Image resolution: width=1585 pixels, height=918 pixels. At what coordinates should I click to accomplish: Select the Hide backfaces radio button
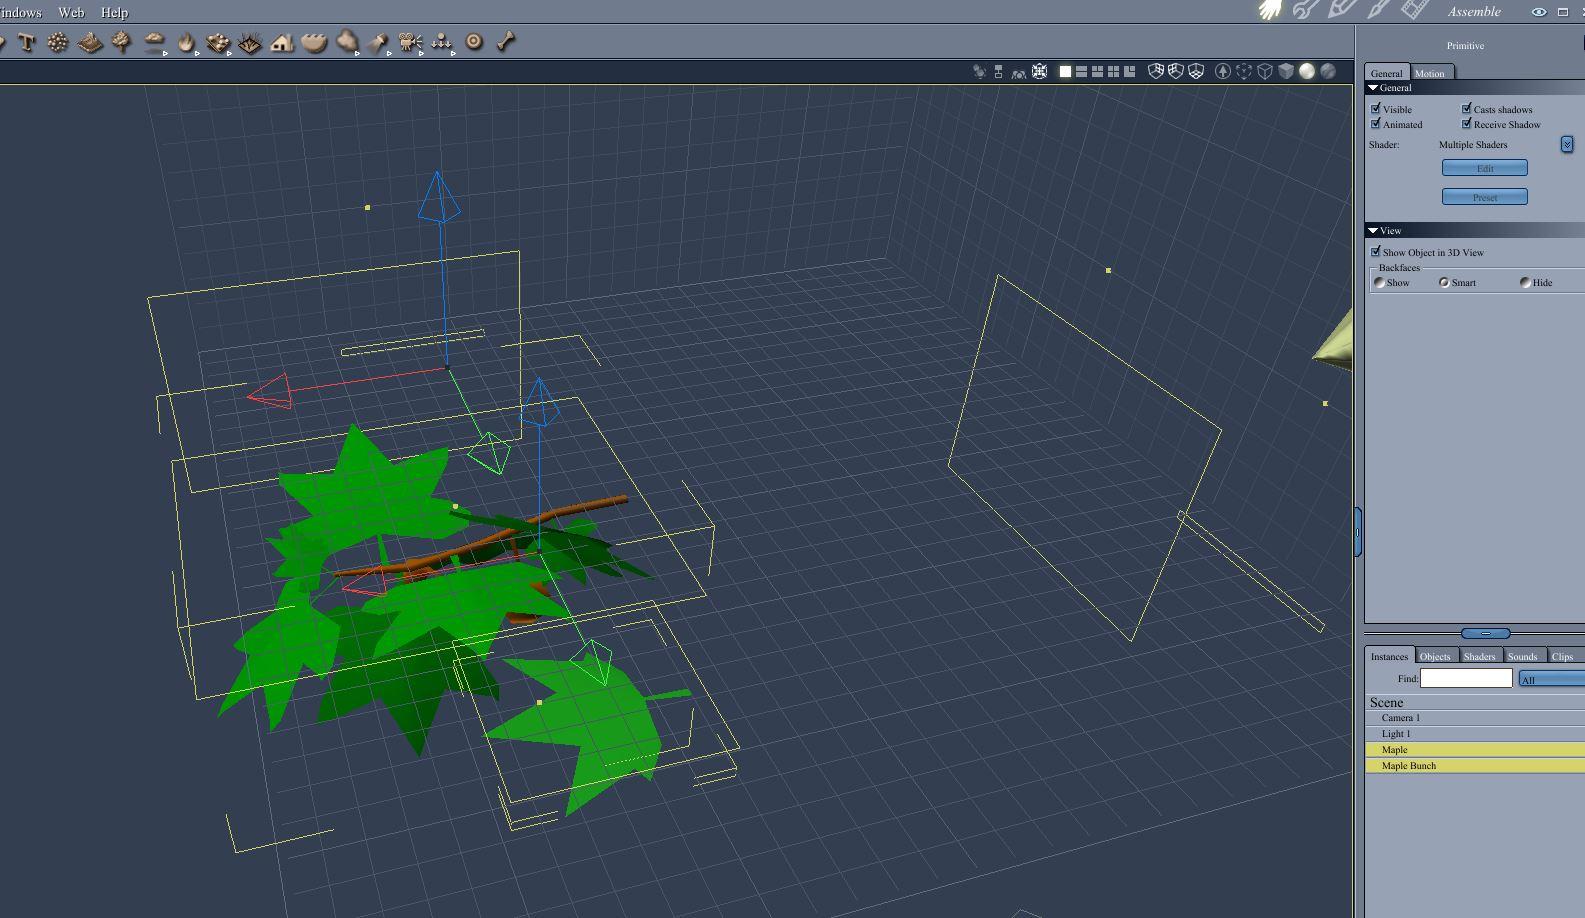(1525, 282)
